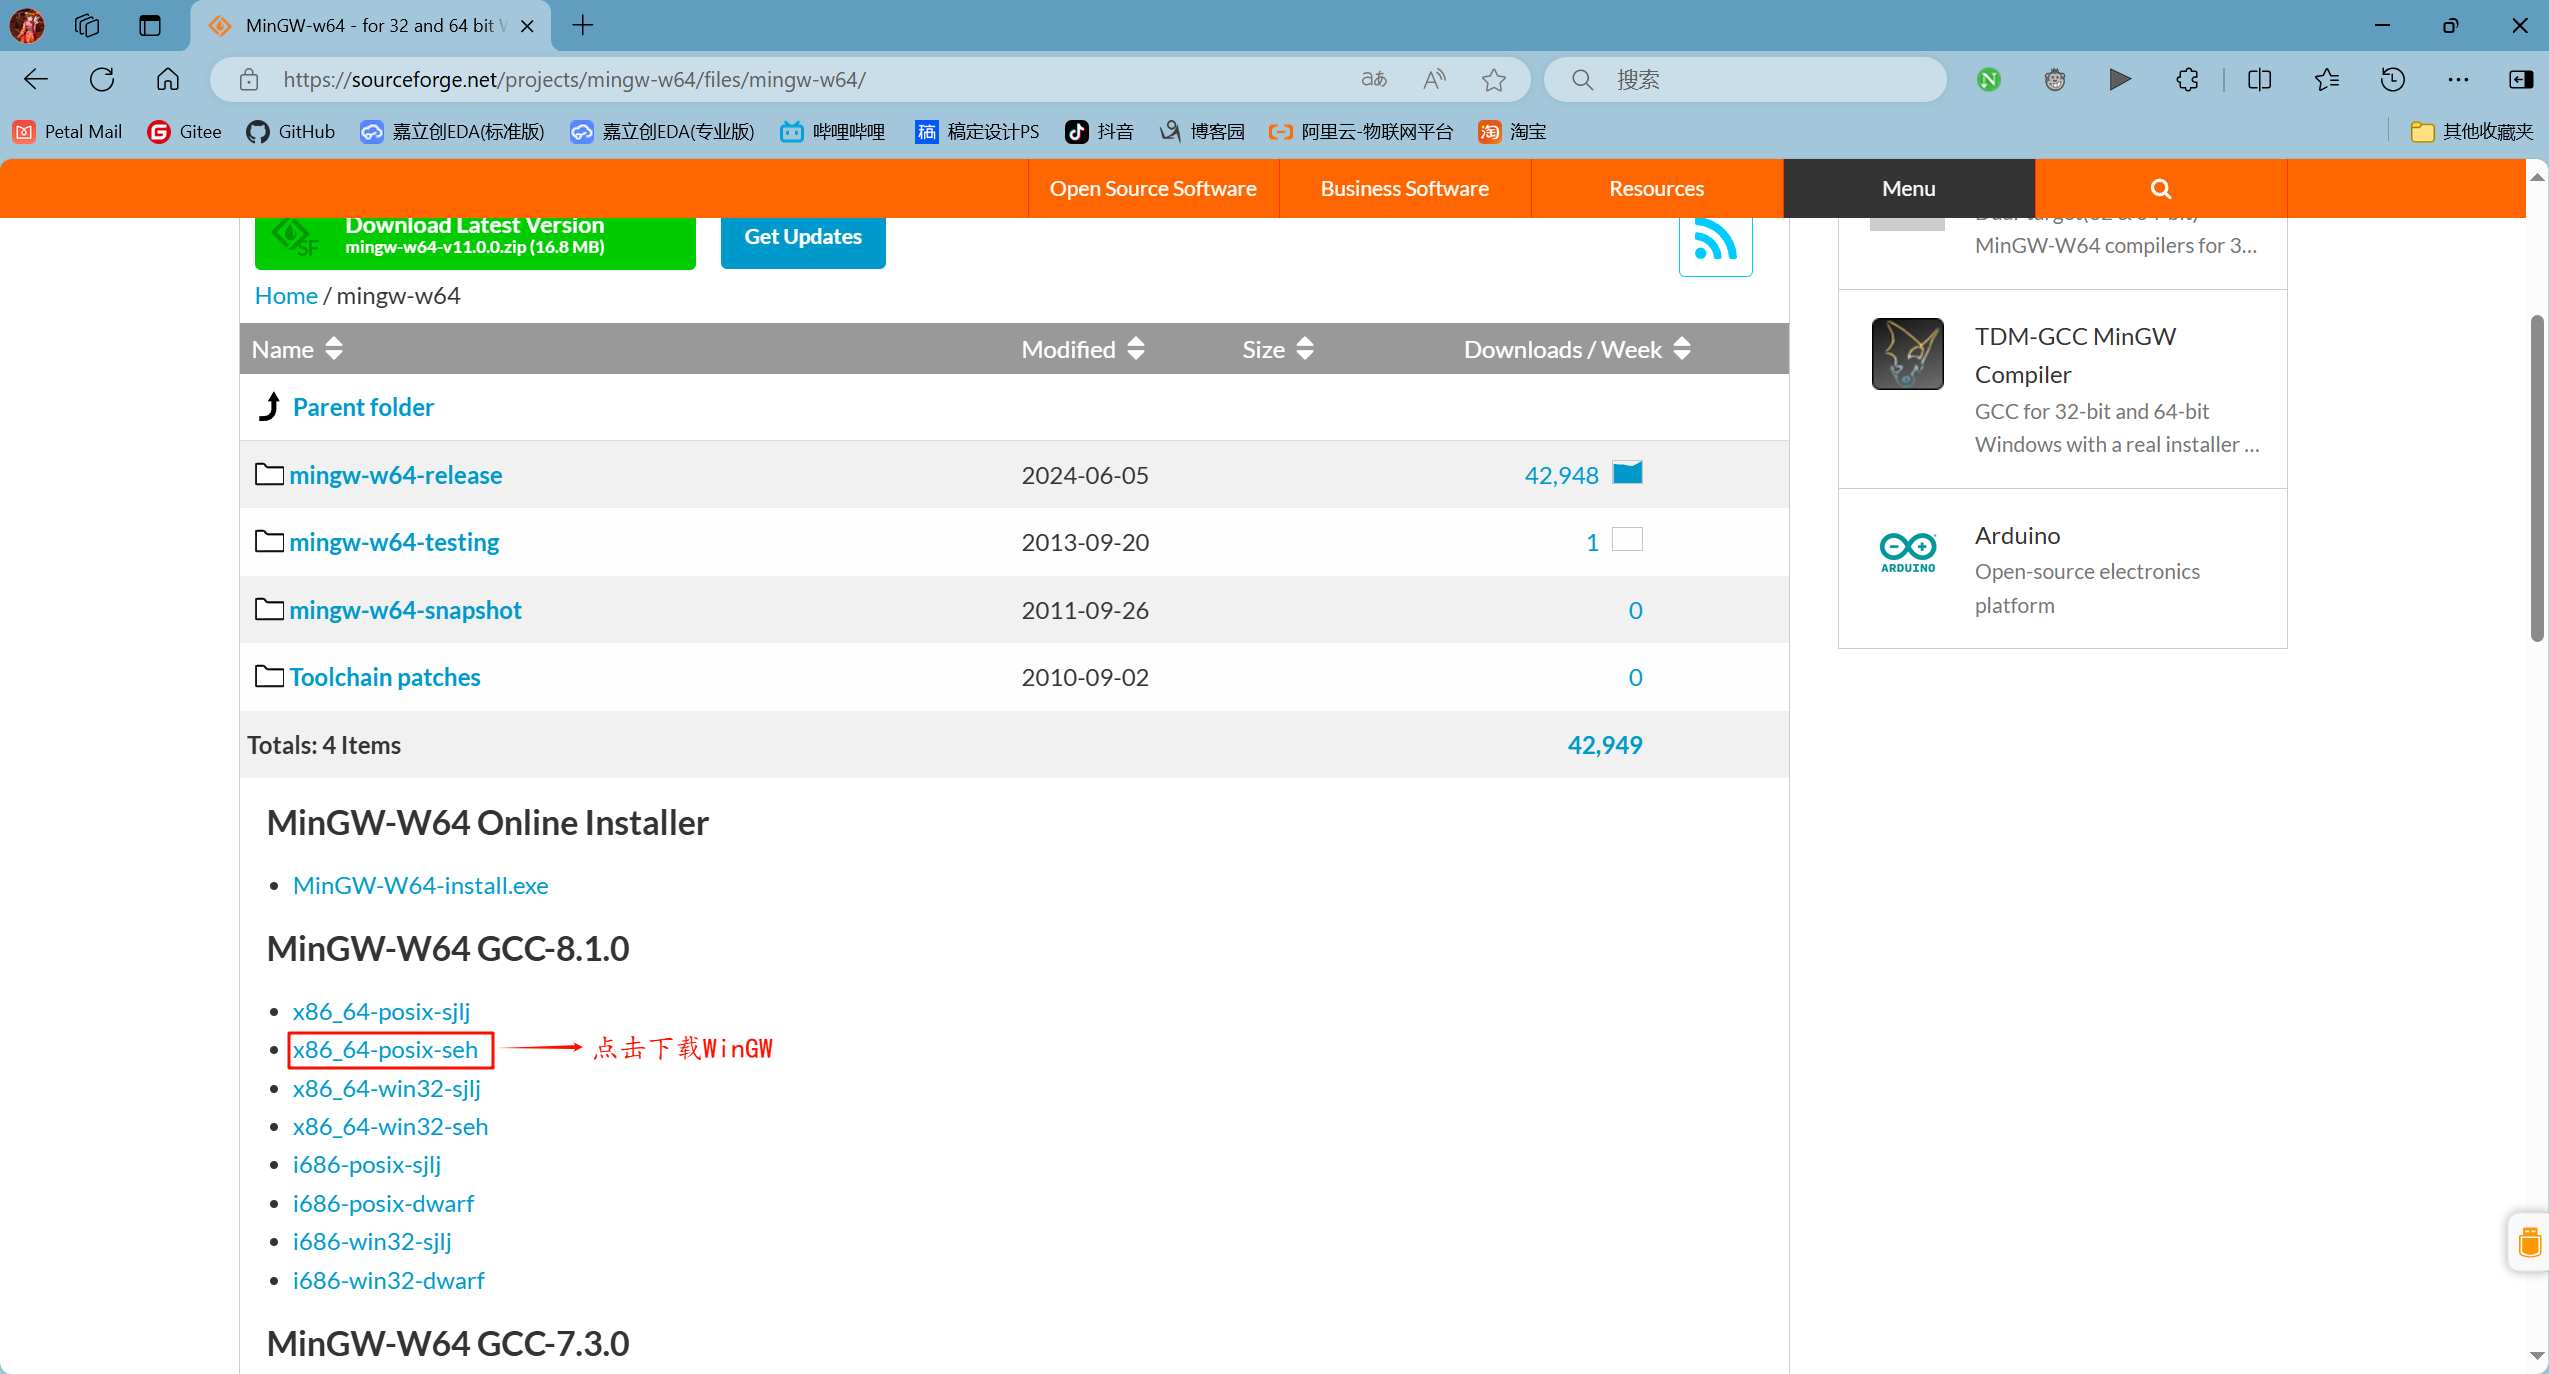Add page to favorites star icon
This screenshot has width=2549, height=1374.
(1494, 79)
